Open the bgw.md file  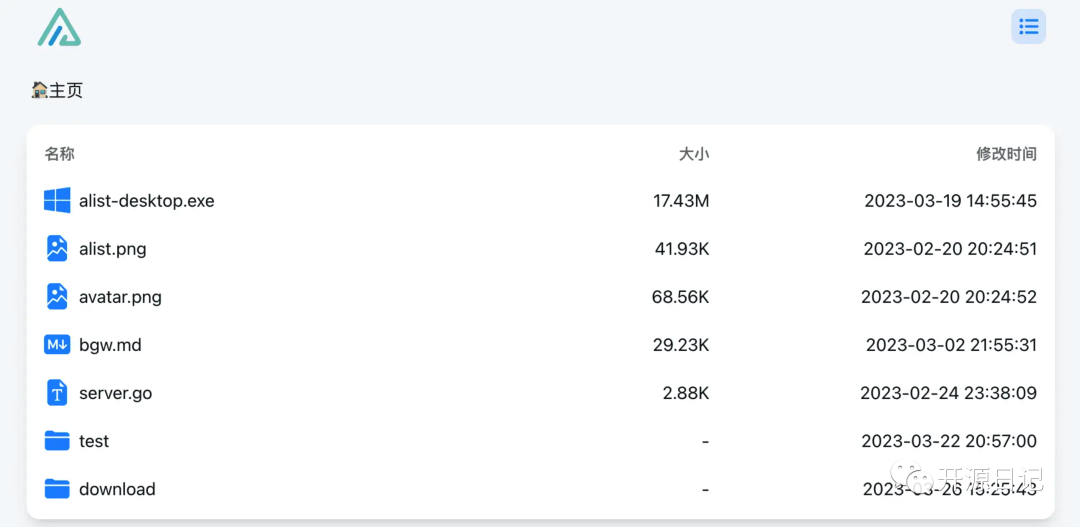point(110,345)
